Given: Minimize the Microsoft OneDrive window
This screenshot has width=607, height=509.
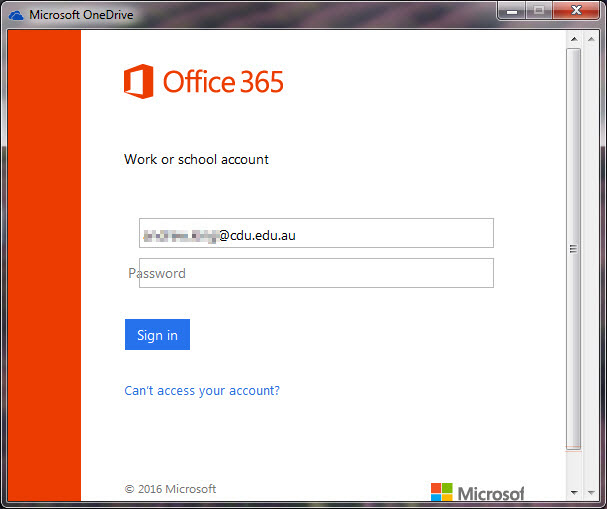Looking at the screenshot, I should point(512,10).
